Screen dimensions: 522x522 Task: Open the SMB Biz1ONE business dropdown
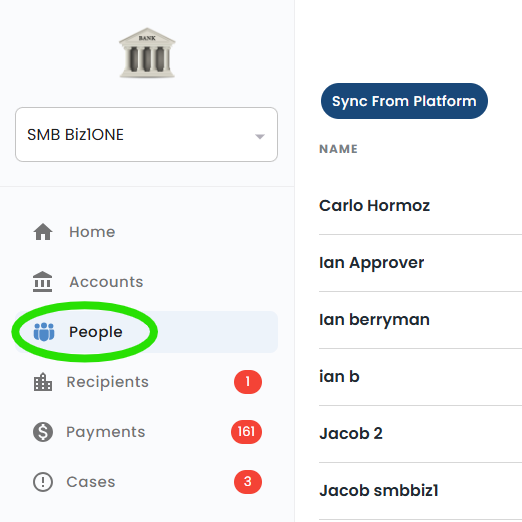click(x=146, y=135)
